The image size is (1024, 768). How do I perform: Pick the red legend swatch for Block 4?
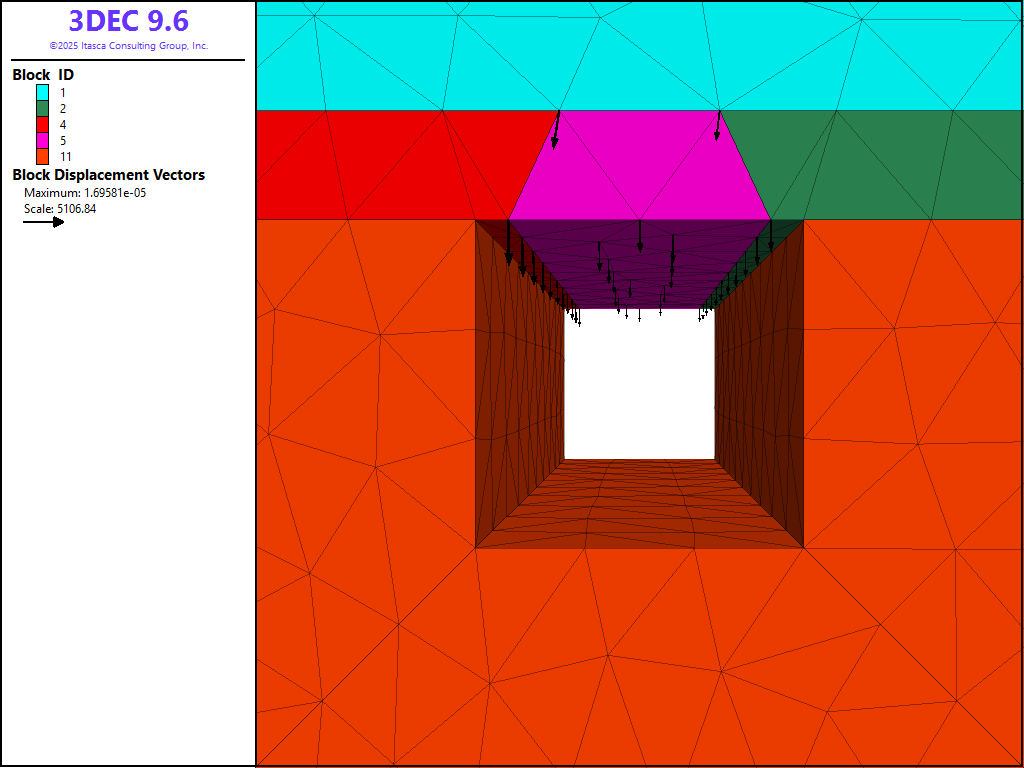[43, 124]
